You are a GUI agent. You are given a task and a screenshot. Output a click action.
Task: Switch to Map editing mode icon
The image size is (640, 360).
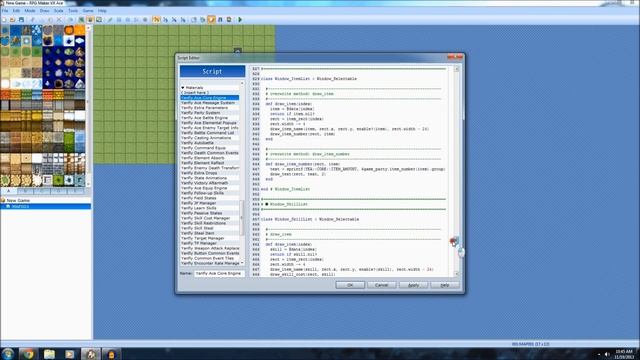click(81, 20)
